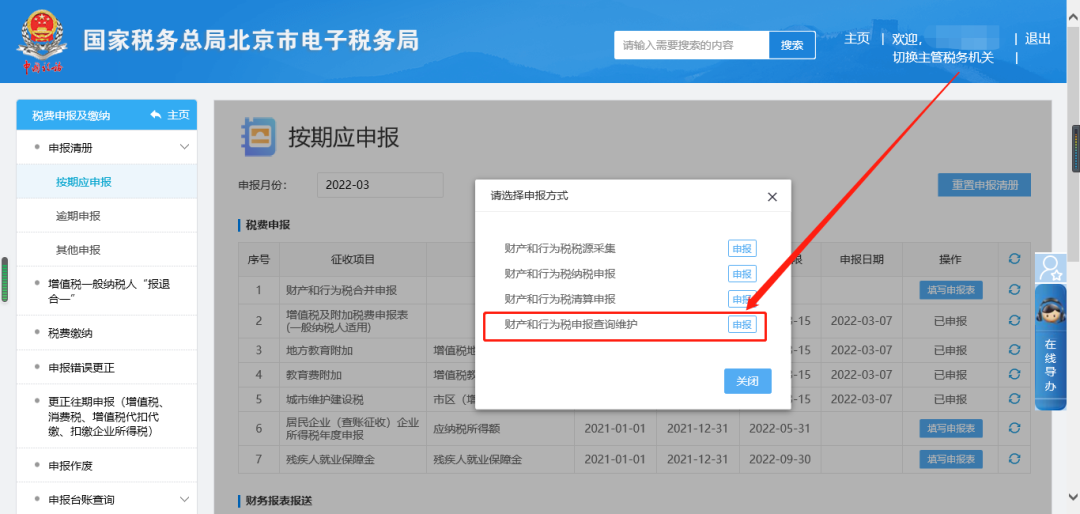
Task: Expand the 申报清册 sidebar section
Action: 184,148
